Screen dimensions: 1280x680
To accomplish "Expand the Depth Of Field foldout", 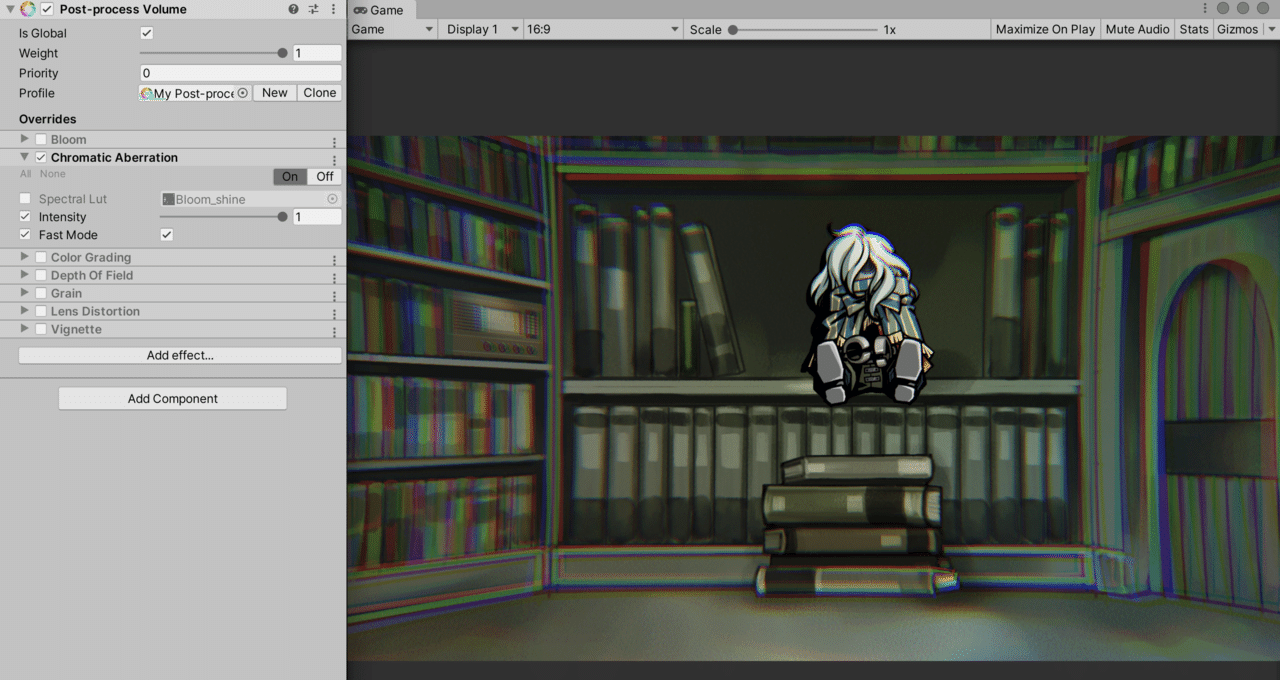I will point(25,275).
